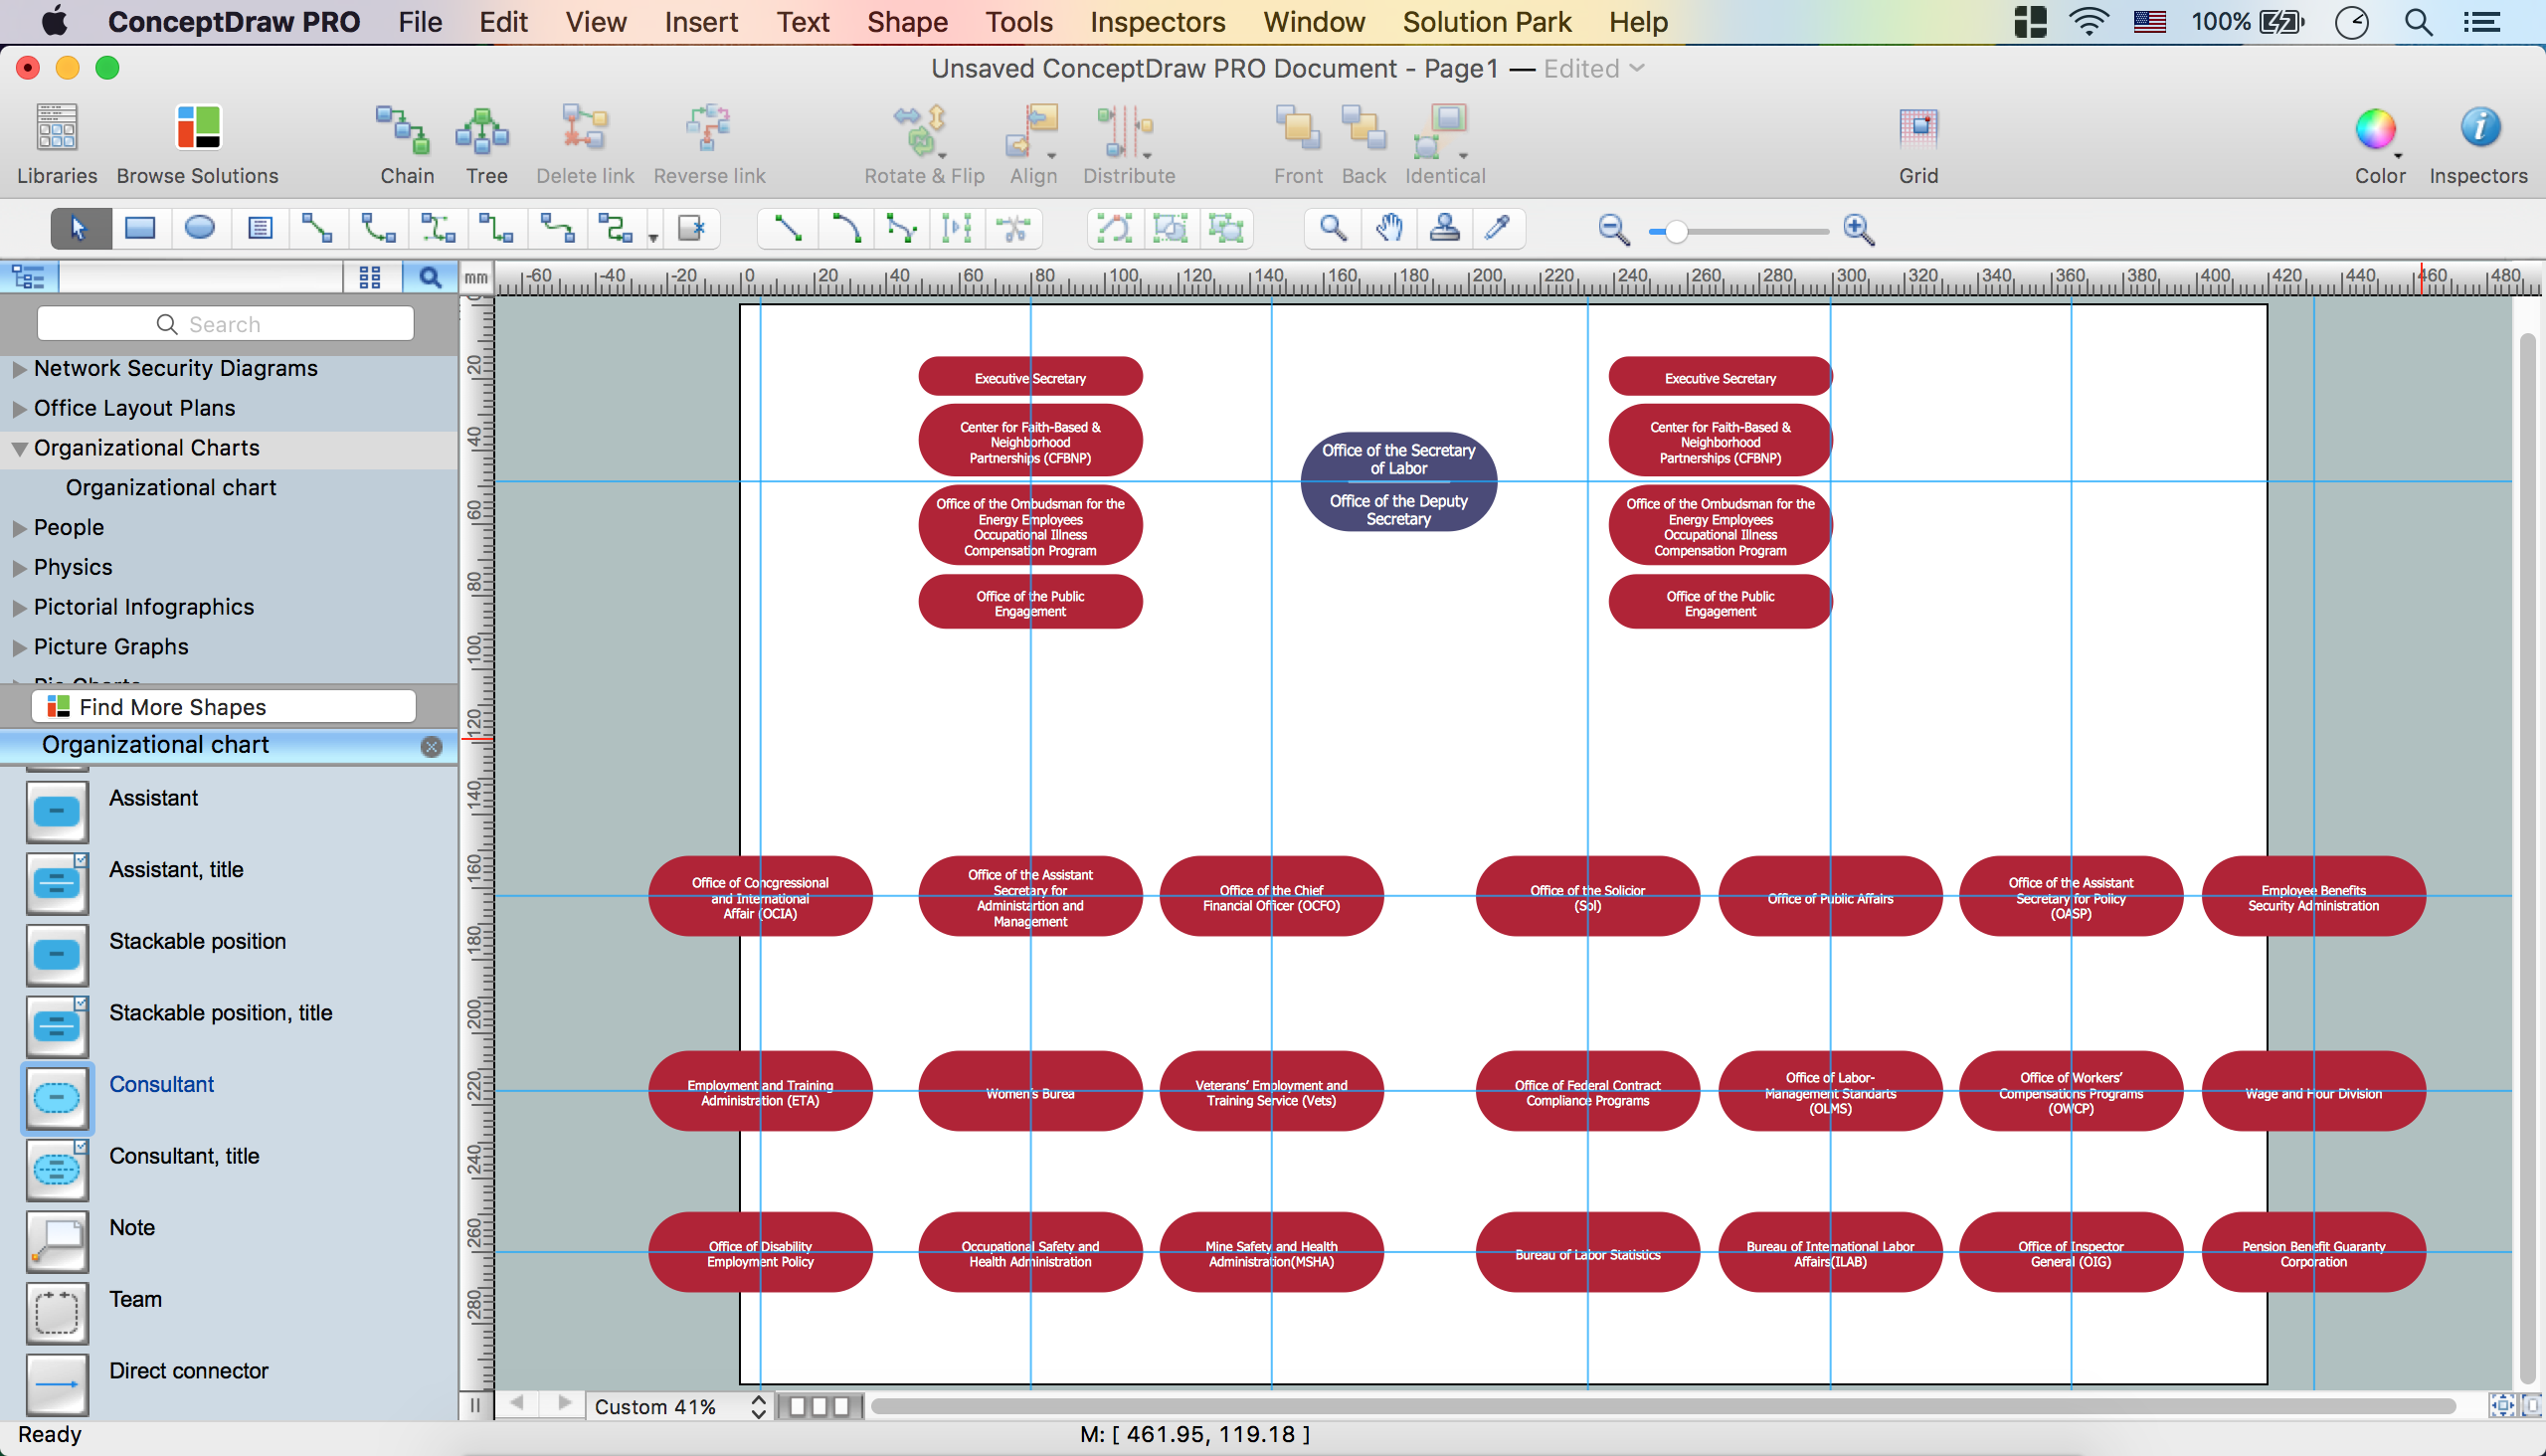This screenshot has height=1456, width=2546.
Task: Toggle the library search view button
Action: pyautogui.click(x=429, y=277)
